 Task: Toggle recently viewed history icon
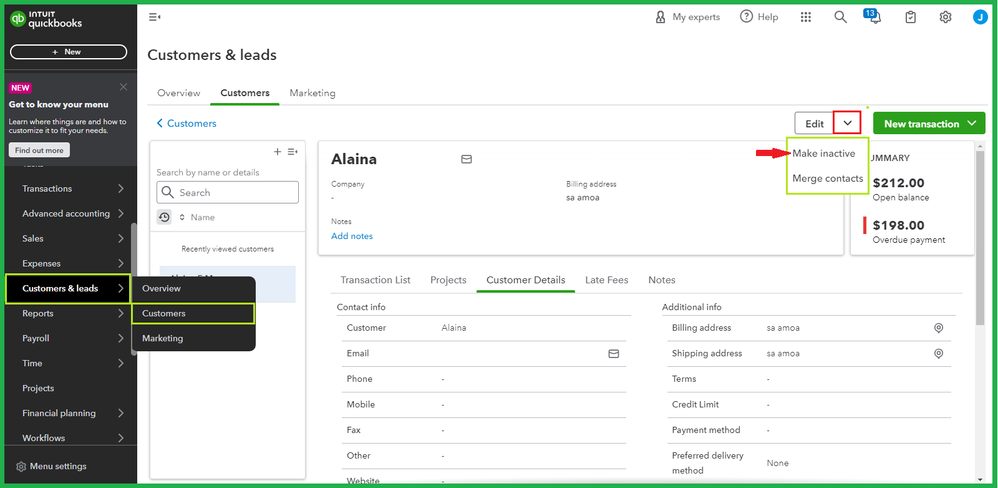tap(164, 217)
